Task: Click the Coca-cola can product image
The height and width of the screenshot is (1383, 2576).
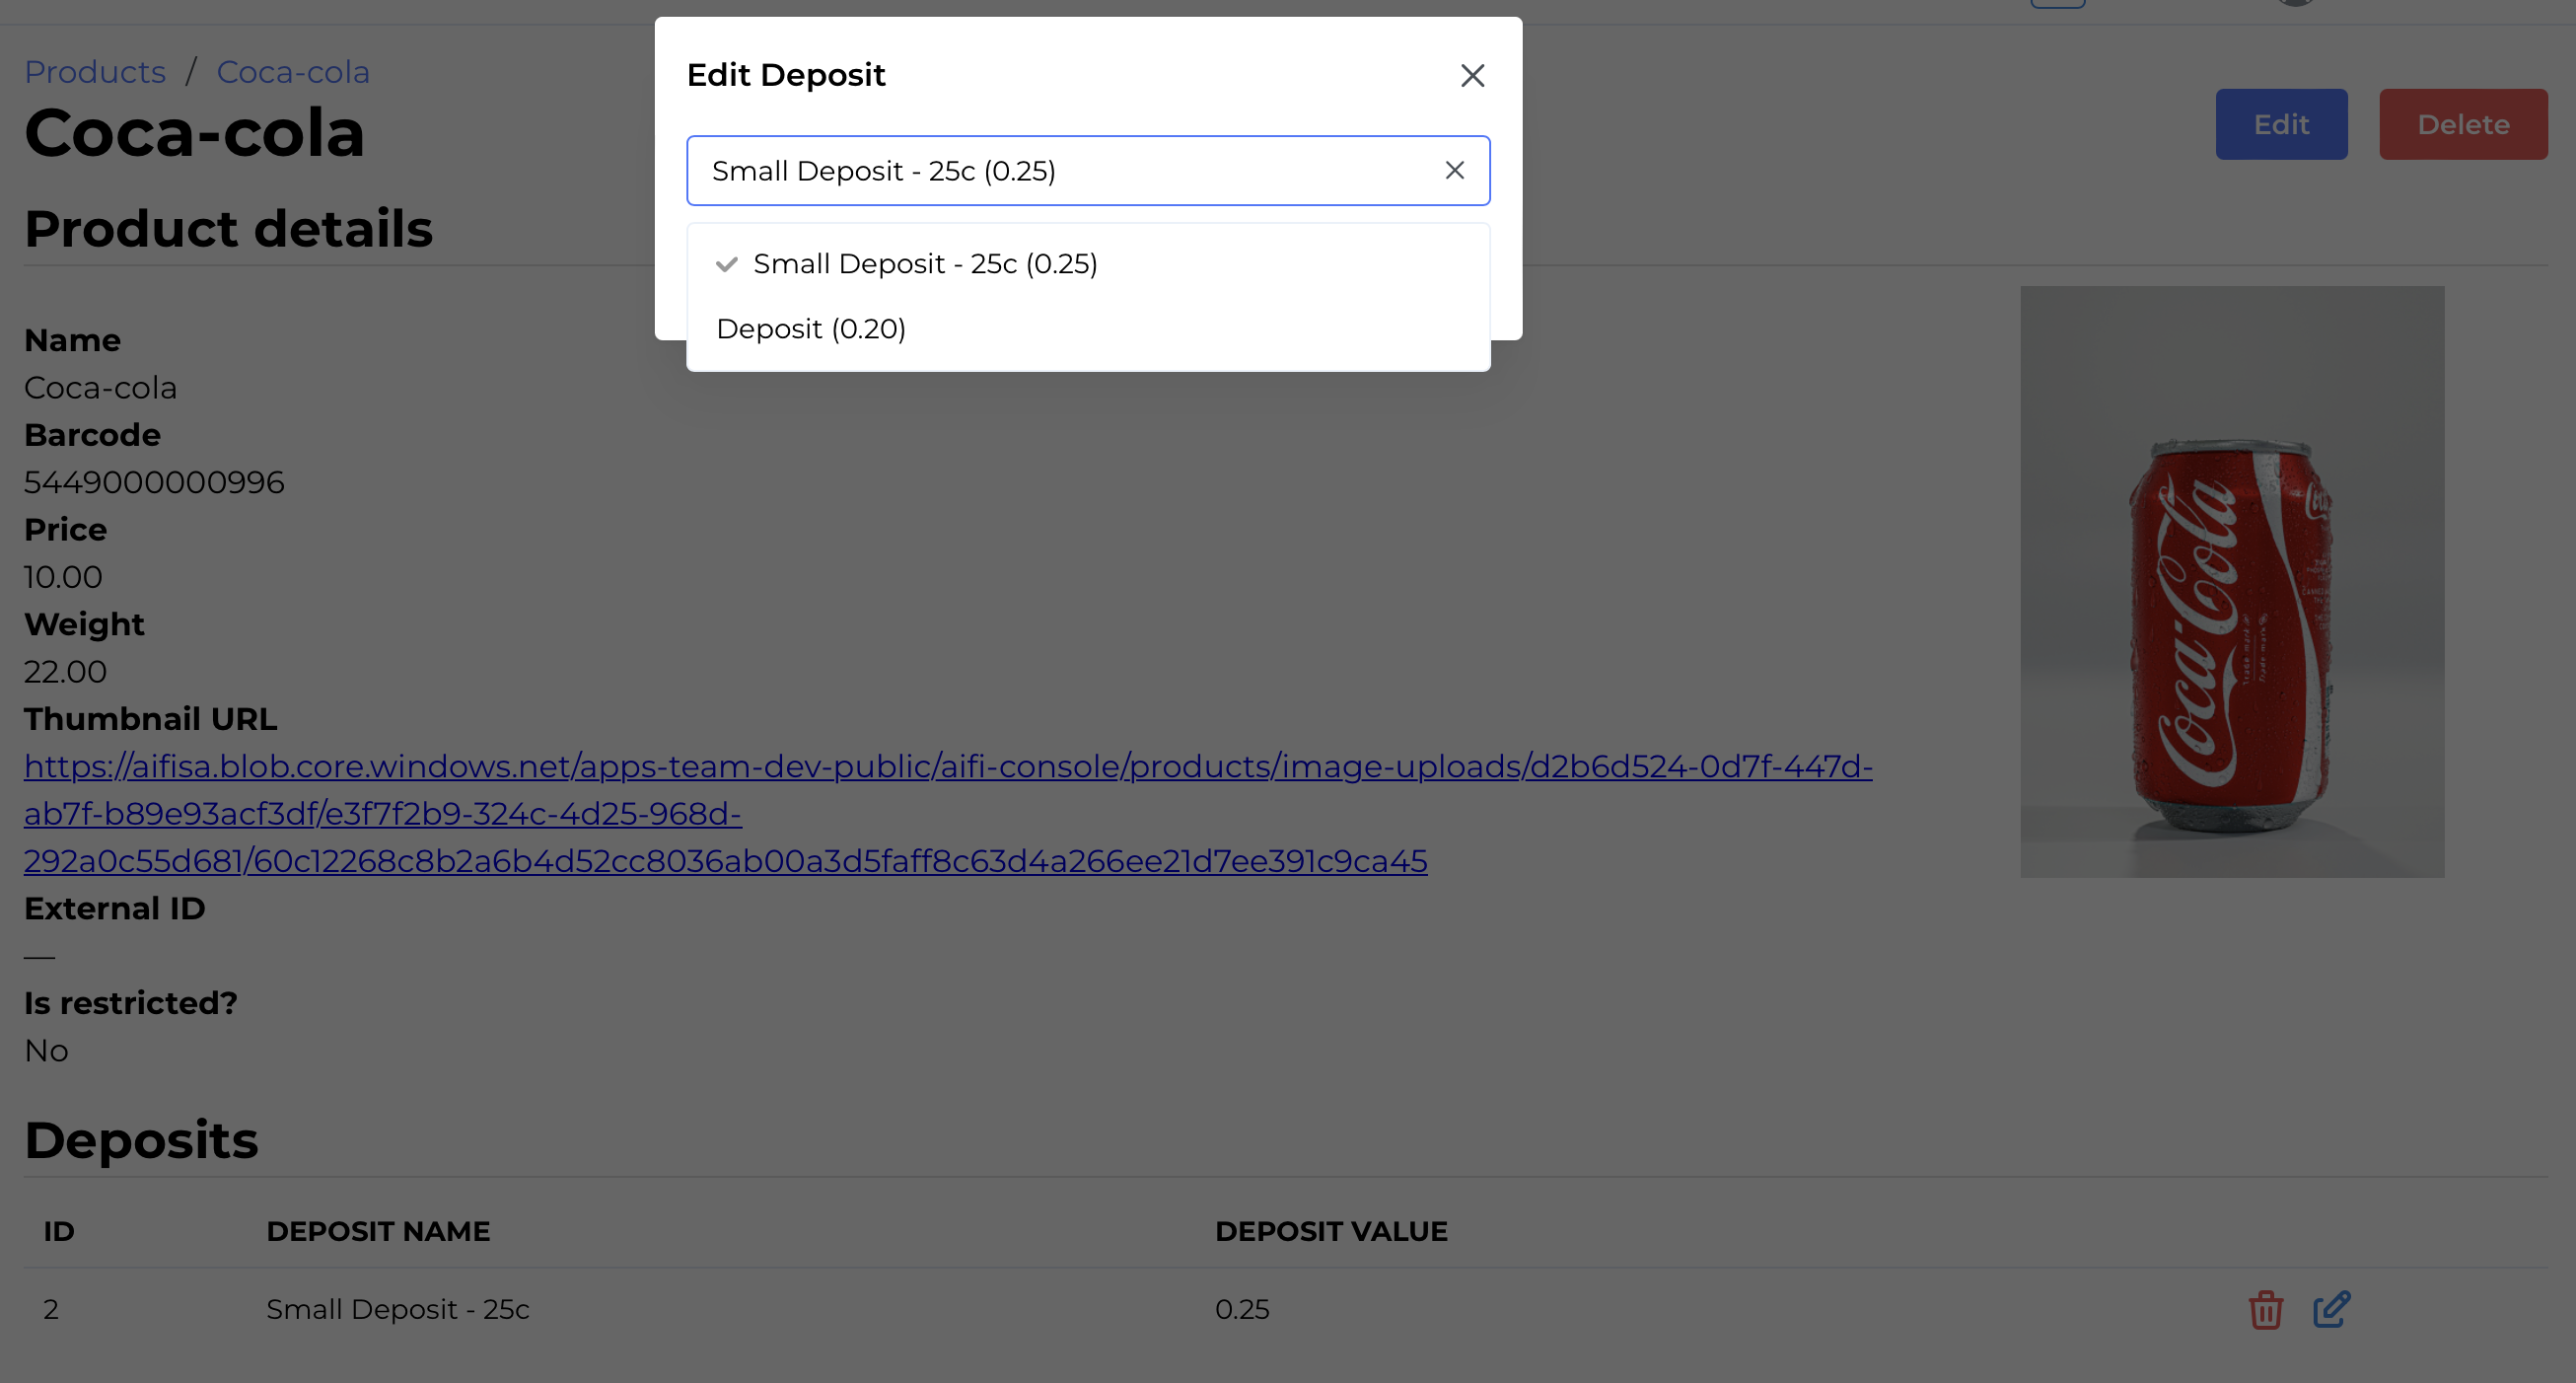Action: (2231, 582)
